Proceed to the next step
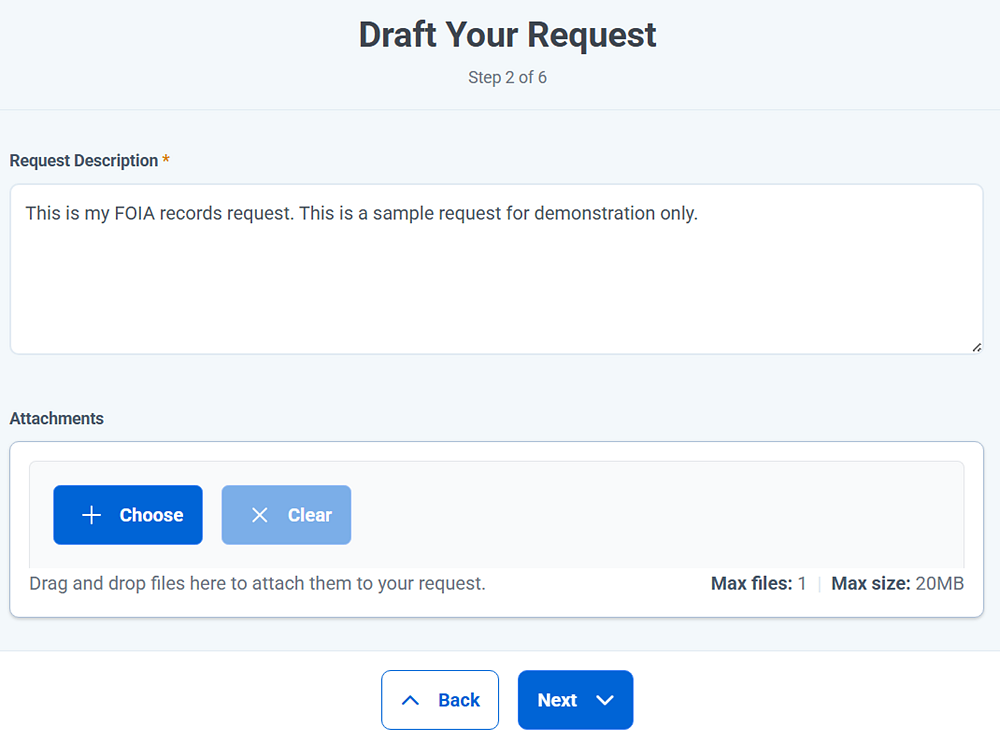 coord(575,700)
